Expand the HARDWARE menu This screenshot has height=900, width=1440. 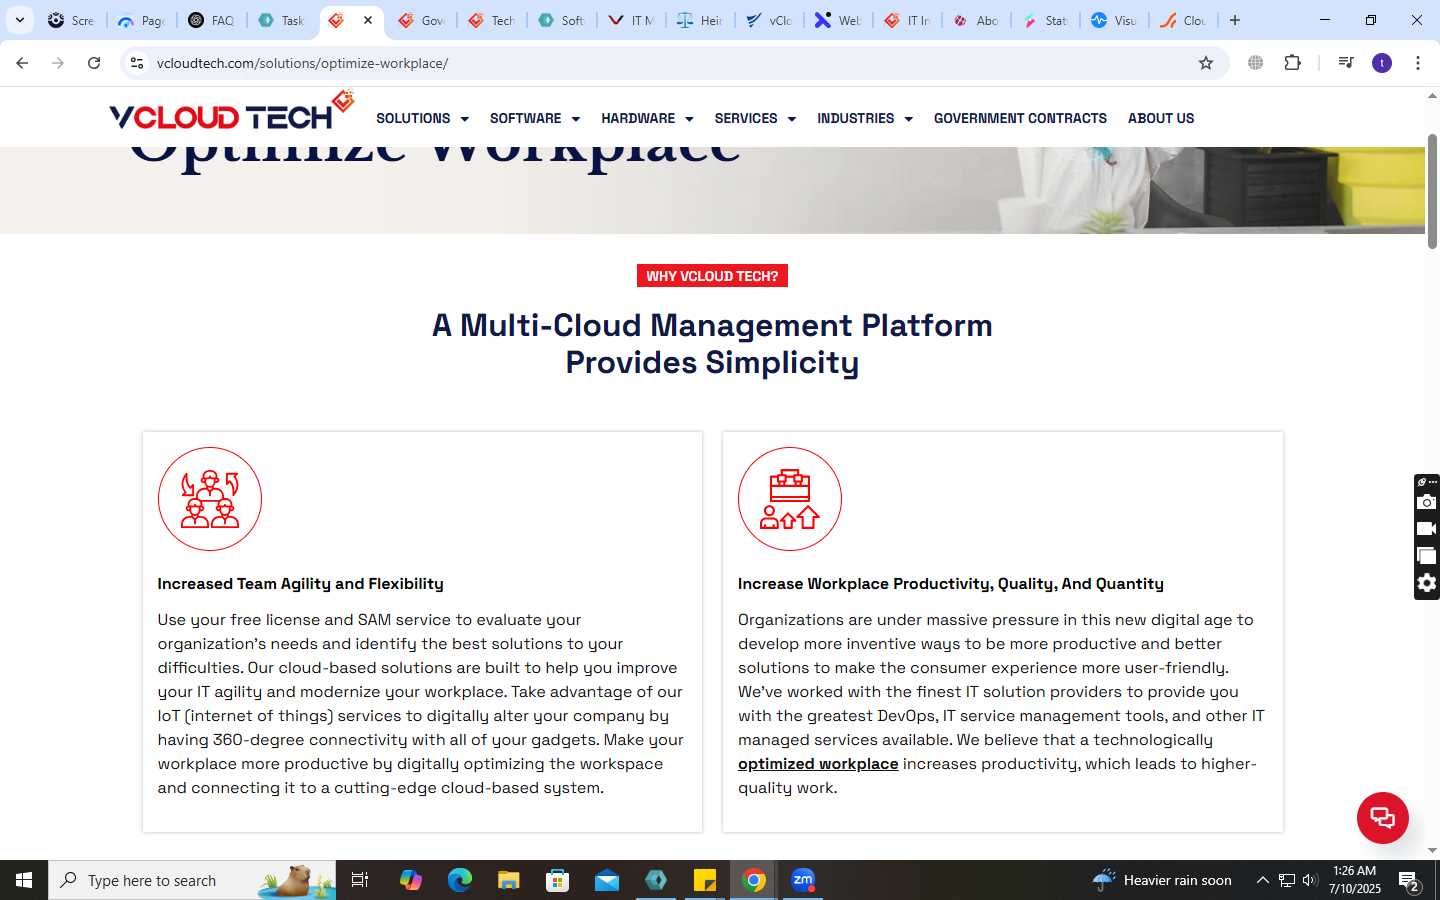[647, 118]
